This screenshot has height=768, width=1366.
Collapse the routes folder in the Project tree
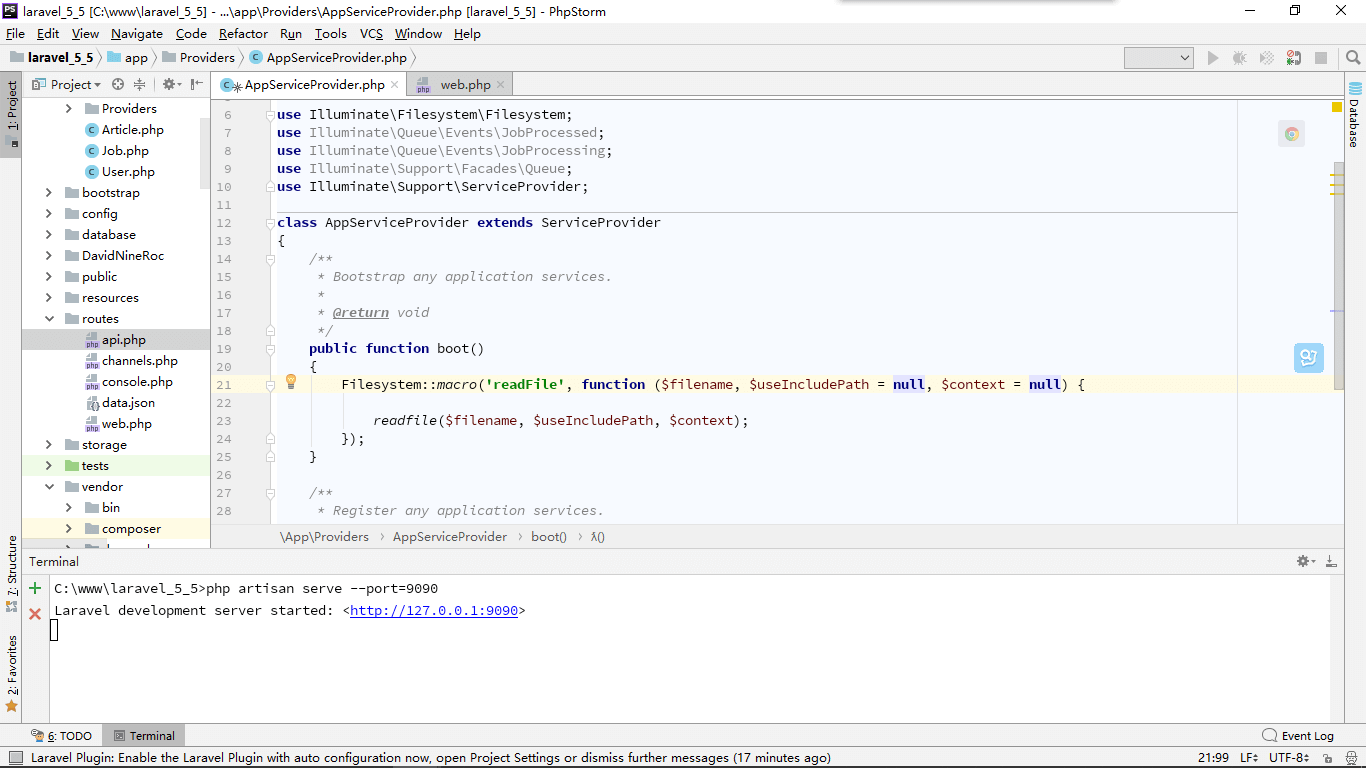click(47, 318)
